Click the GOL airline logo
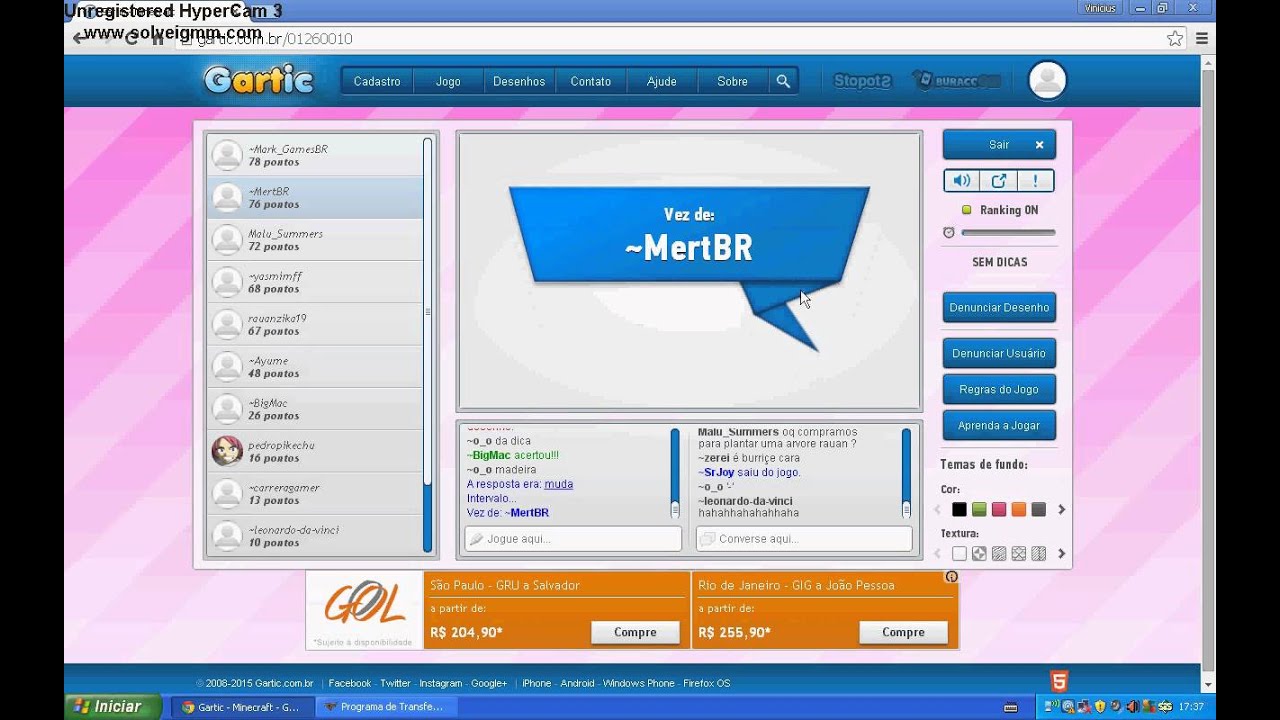1280x720 pixels. tap(365, 604)
